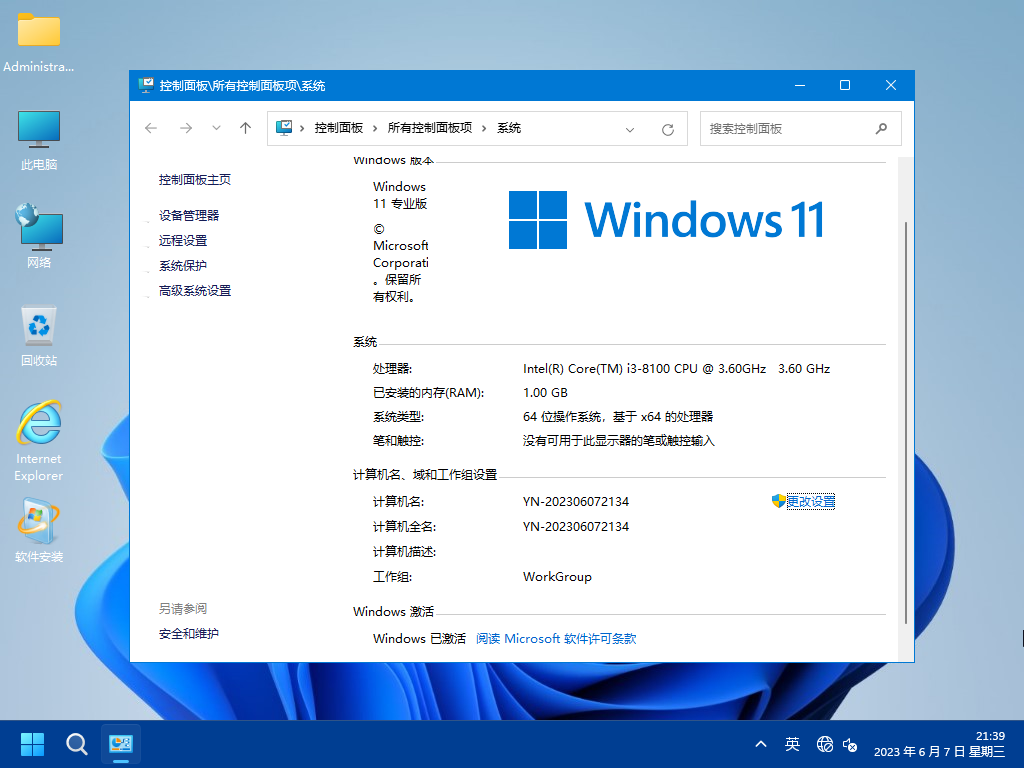The image size is (1024, 768).
Task: Open 设备管理器 link
Action: (x=188, y=215)
